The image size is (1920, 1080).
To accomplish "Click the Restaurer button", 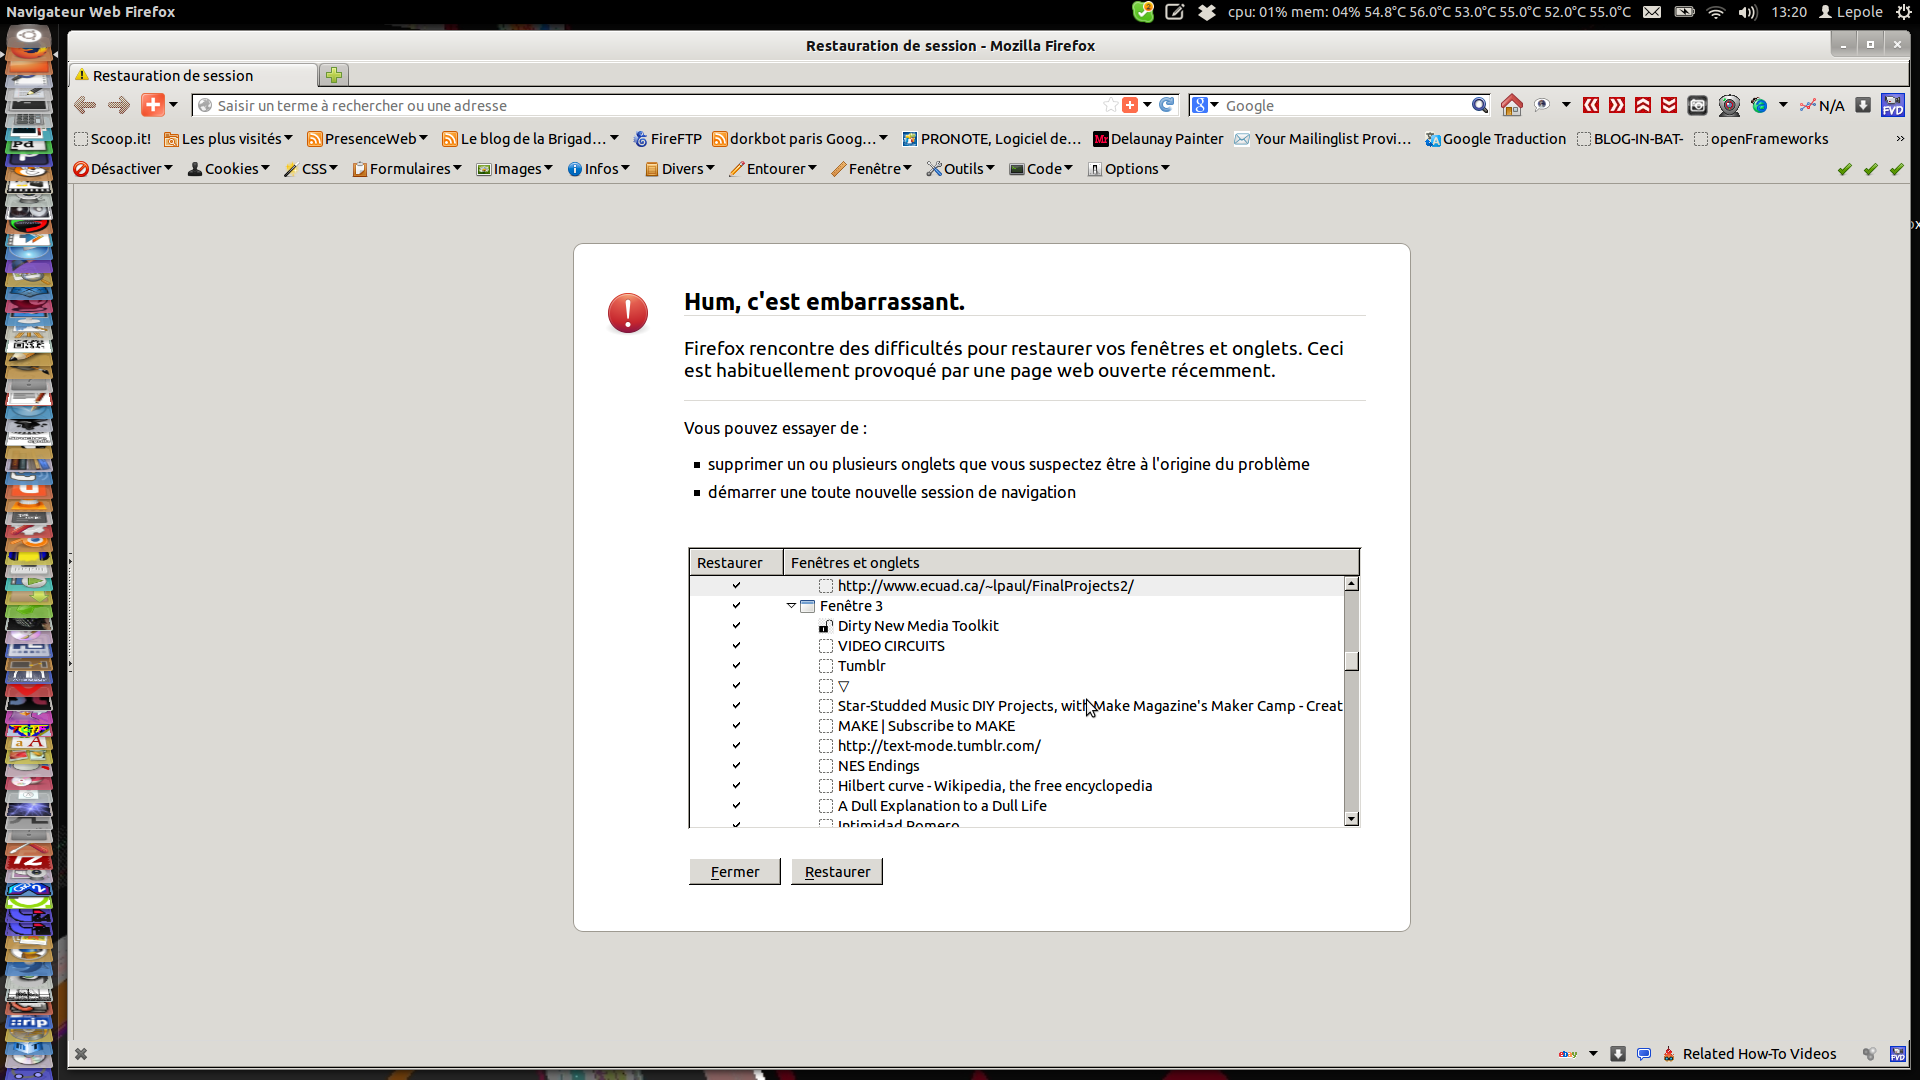I will point(837,872).
